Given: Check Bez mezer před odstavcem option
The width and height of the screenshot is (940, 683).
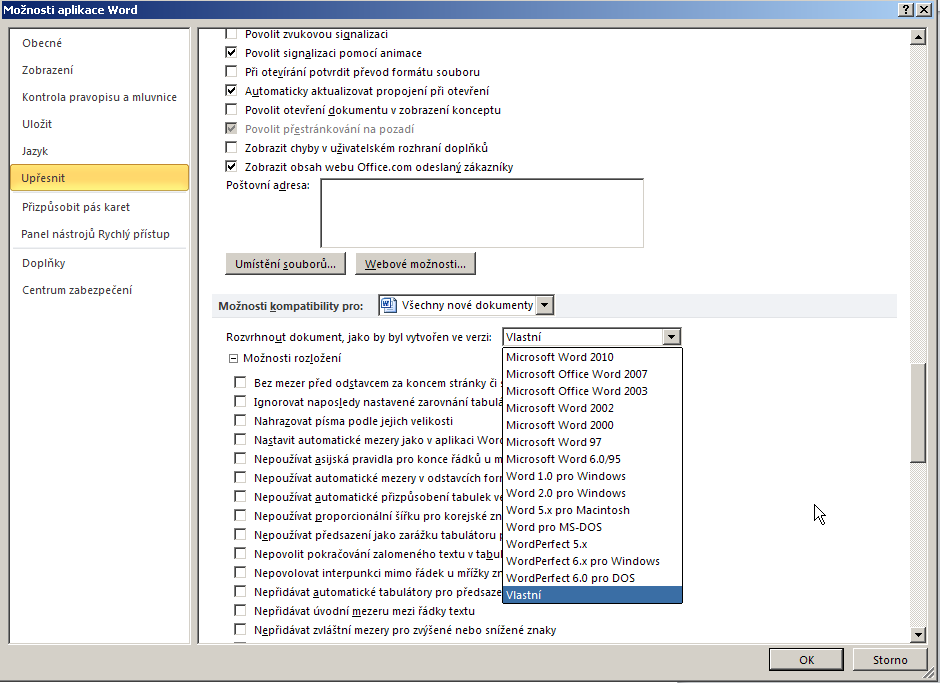Looking at the screenshot, I should point(240,383).
